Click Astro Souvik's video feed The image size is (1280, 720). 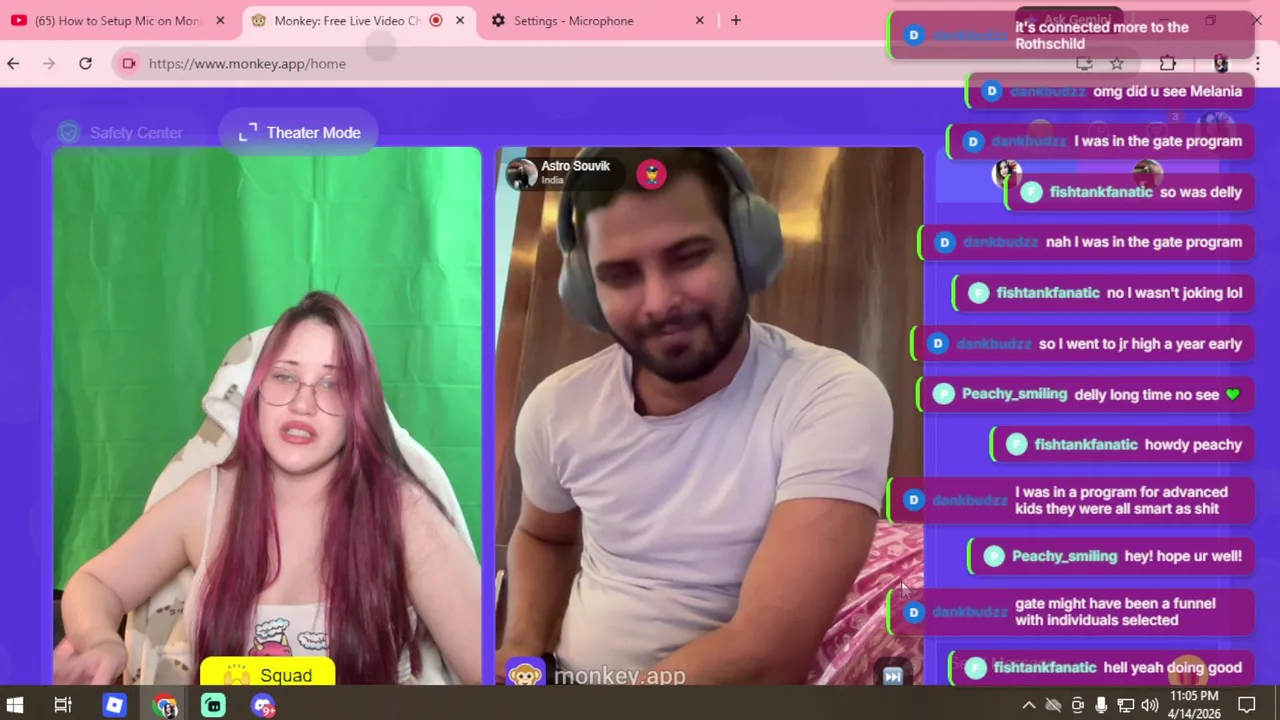coord(709,416)
